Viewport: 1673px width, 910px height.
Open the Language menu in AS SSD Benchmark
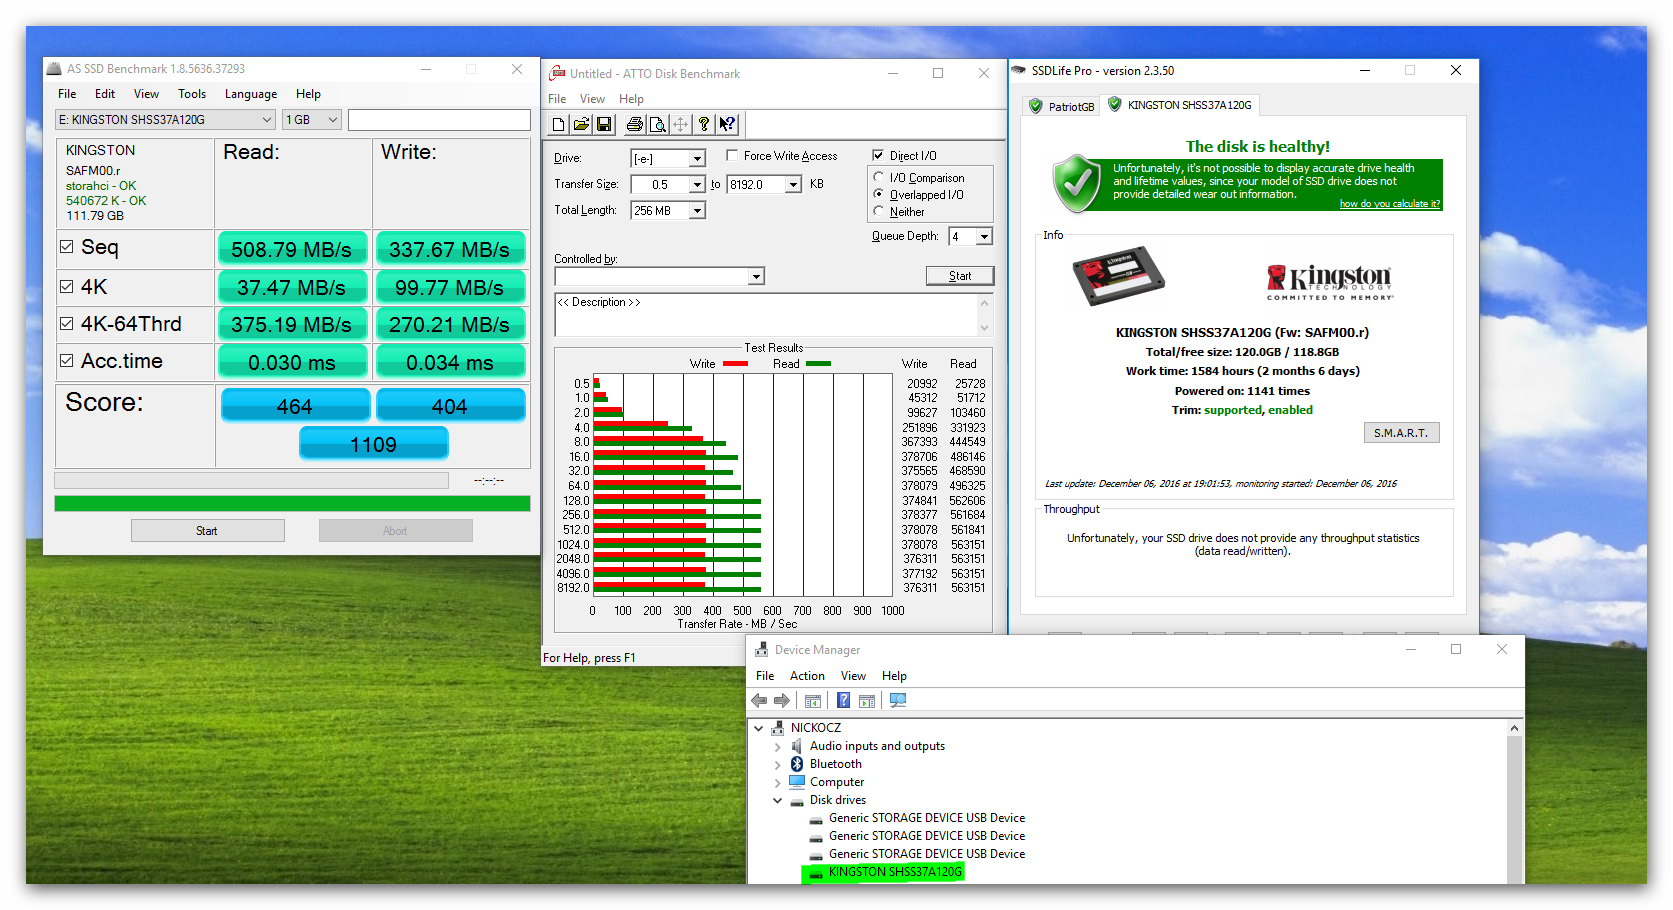(x=251, y=94)
